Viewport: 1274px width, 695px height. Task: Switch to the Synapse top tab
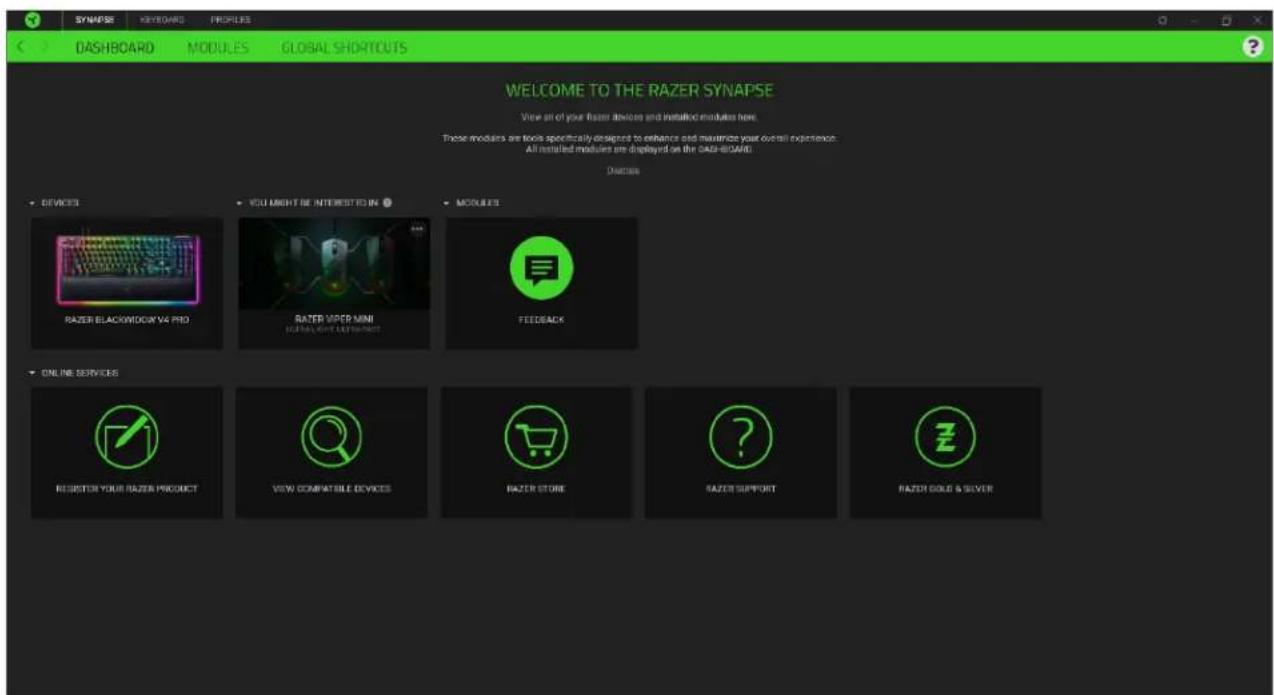pos(94,20)
